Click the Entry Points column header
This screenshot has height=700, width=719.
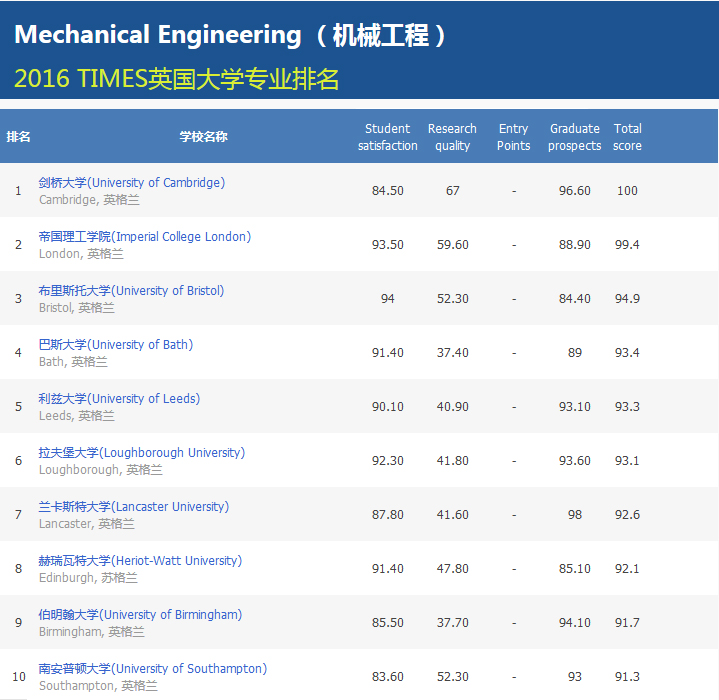514,137
